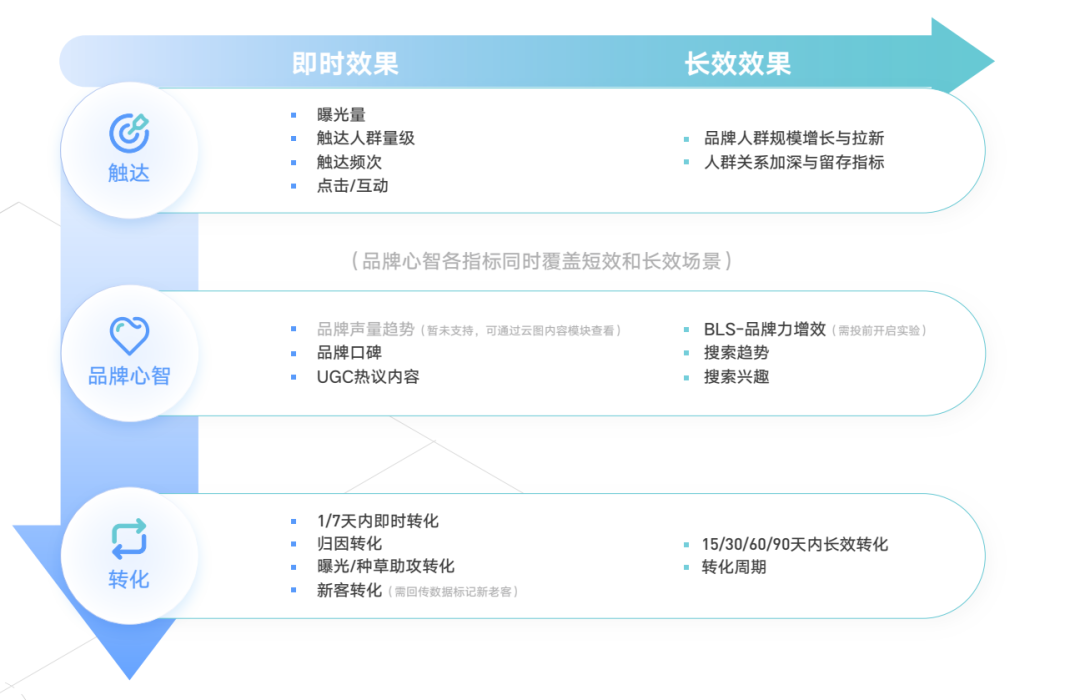Select the 即时效果 header

click(x=345, y=63)
